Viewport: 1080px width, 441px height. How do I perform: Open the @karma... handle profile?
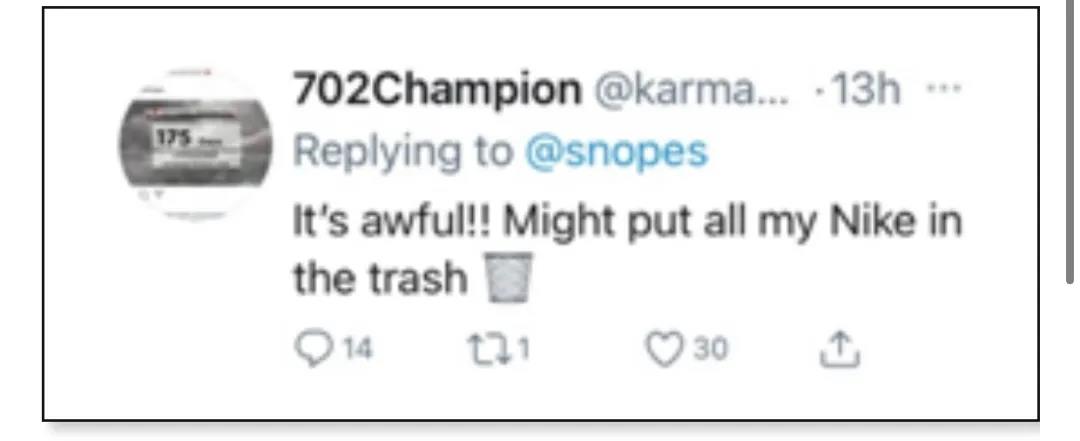pyautogui.click(x=692, y=93)
